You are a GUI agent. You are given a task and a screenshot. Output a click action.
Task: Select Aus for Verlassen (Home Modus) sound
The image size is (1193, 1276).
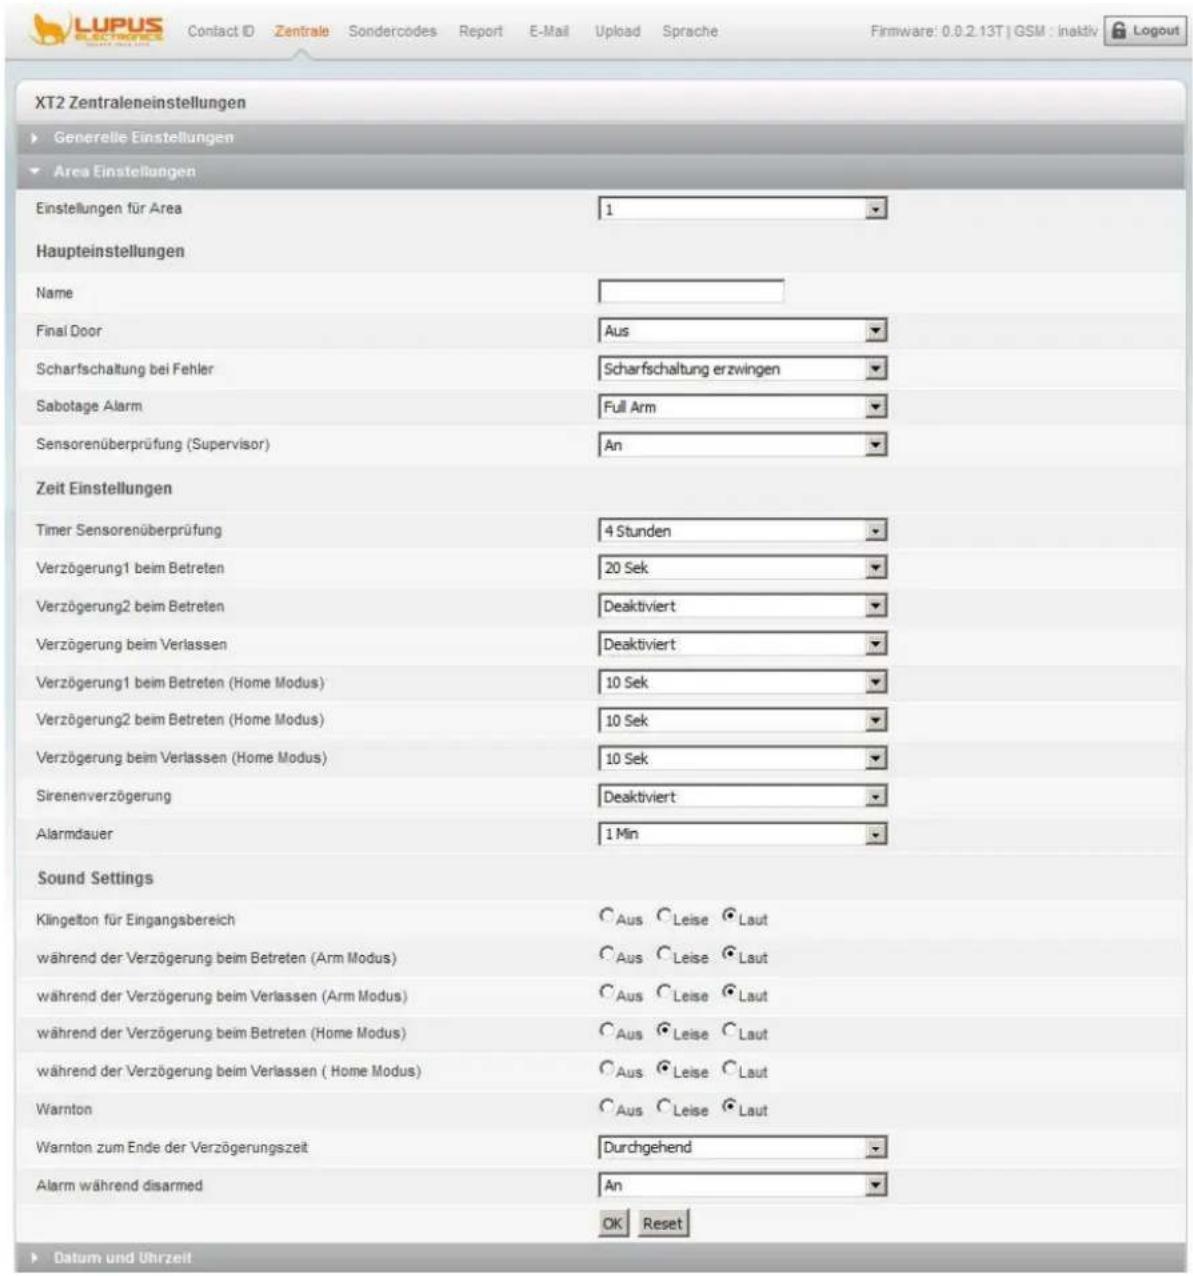click(x=607, y=1067)
